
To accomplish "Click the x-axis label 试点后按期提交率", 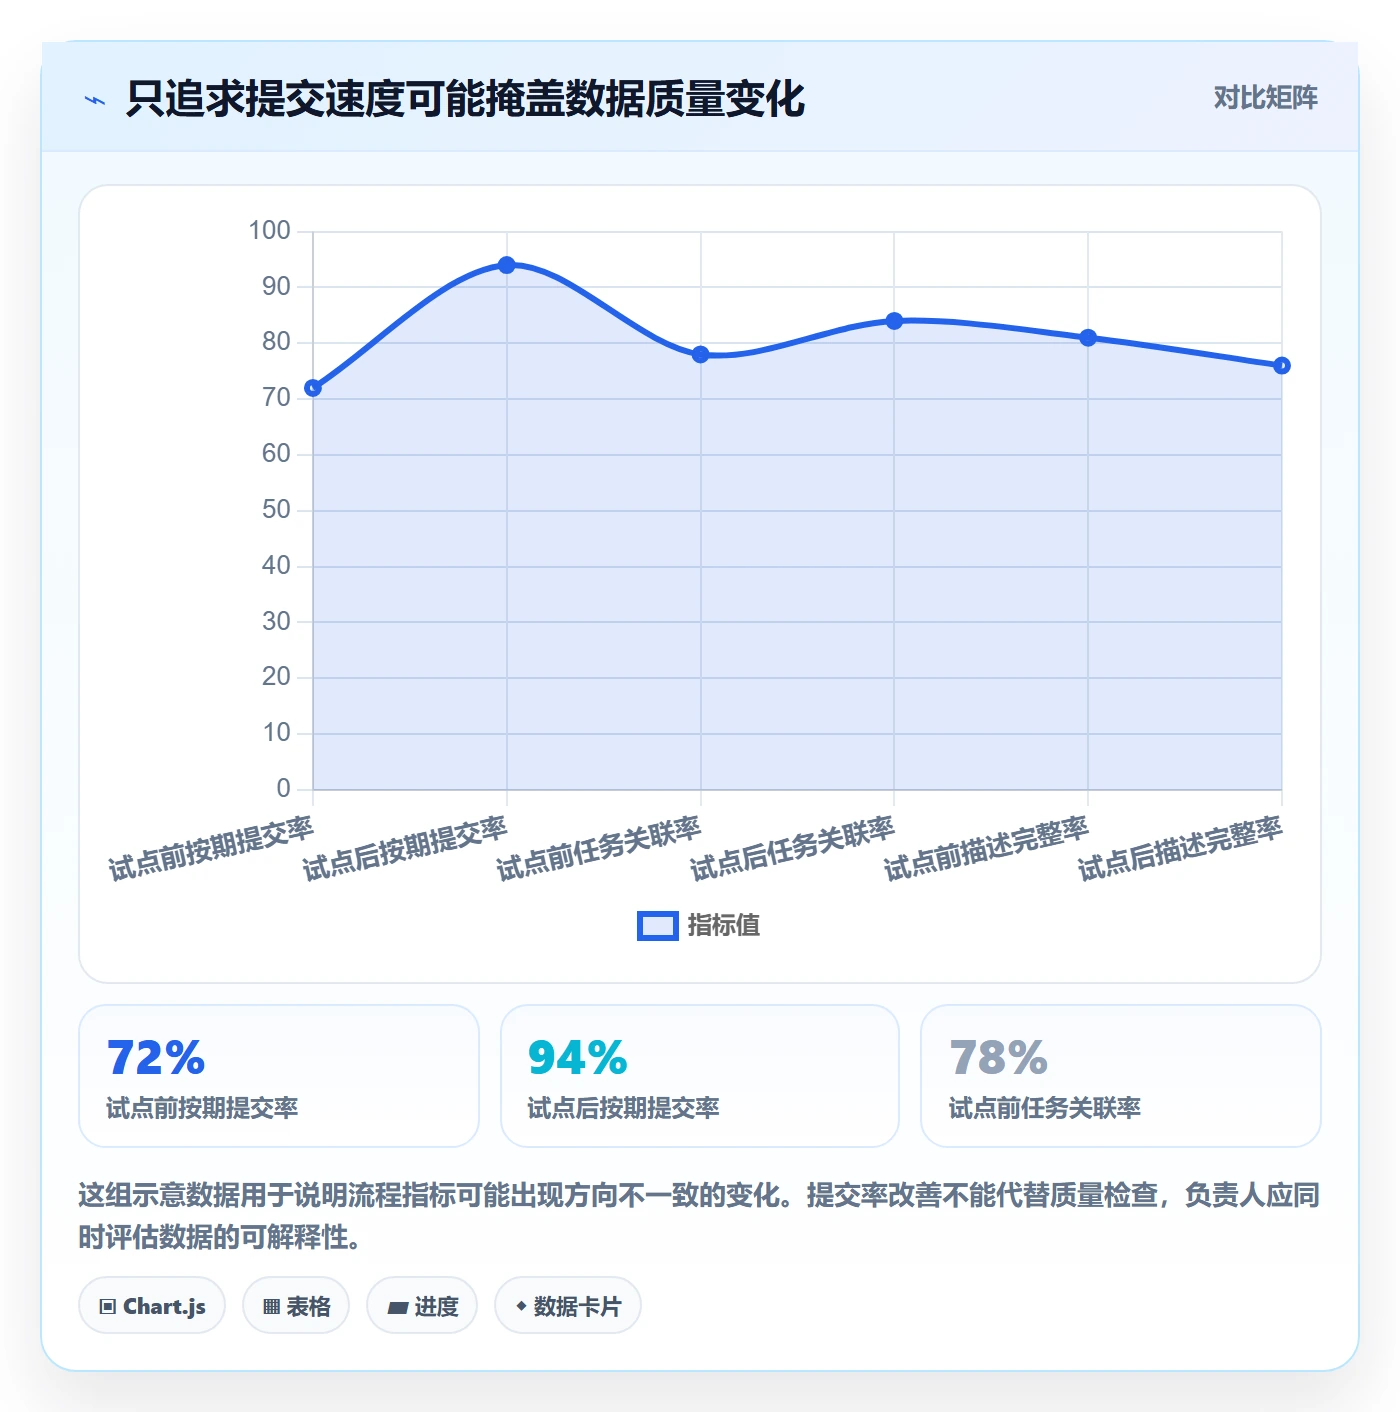I will [405, 848].
